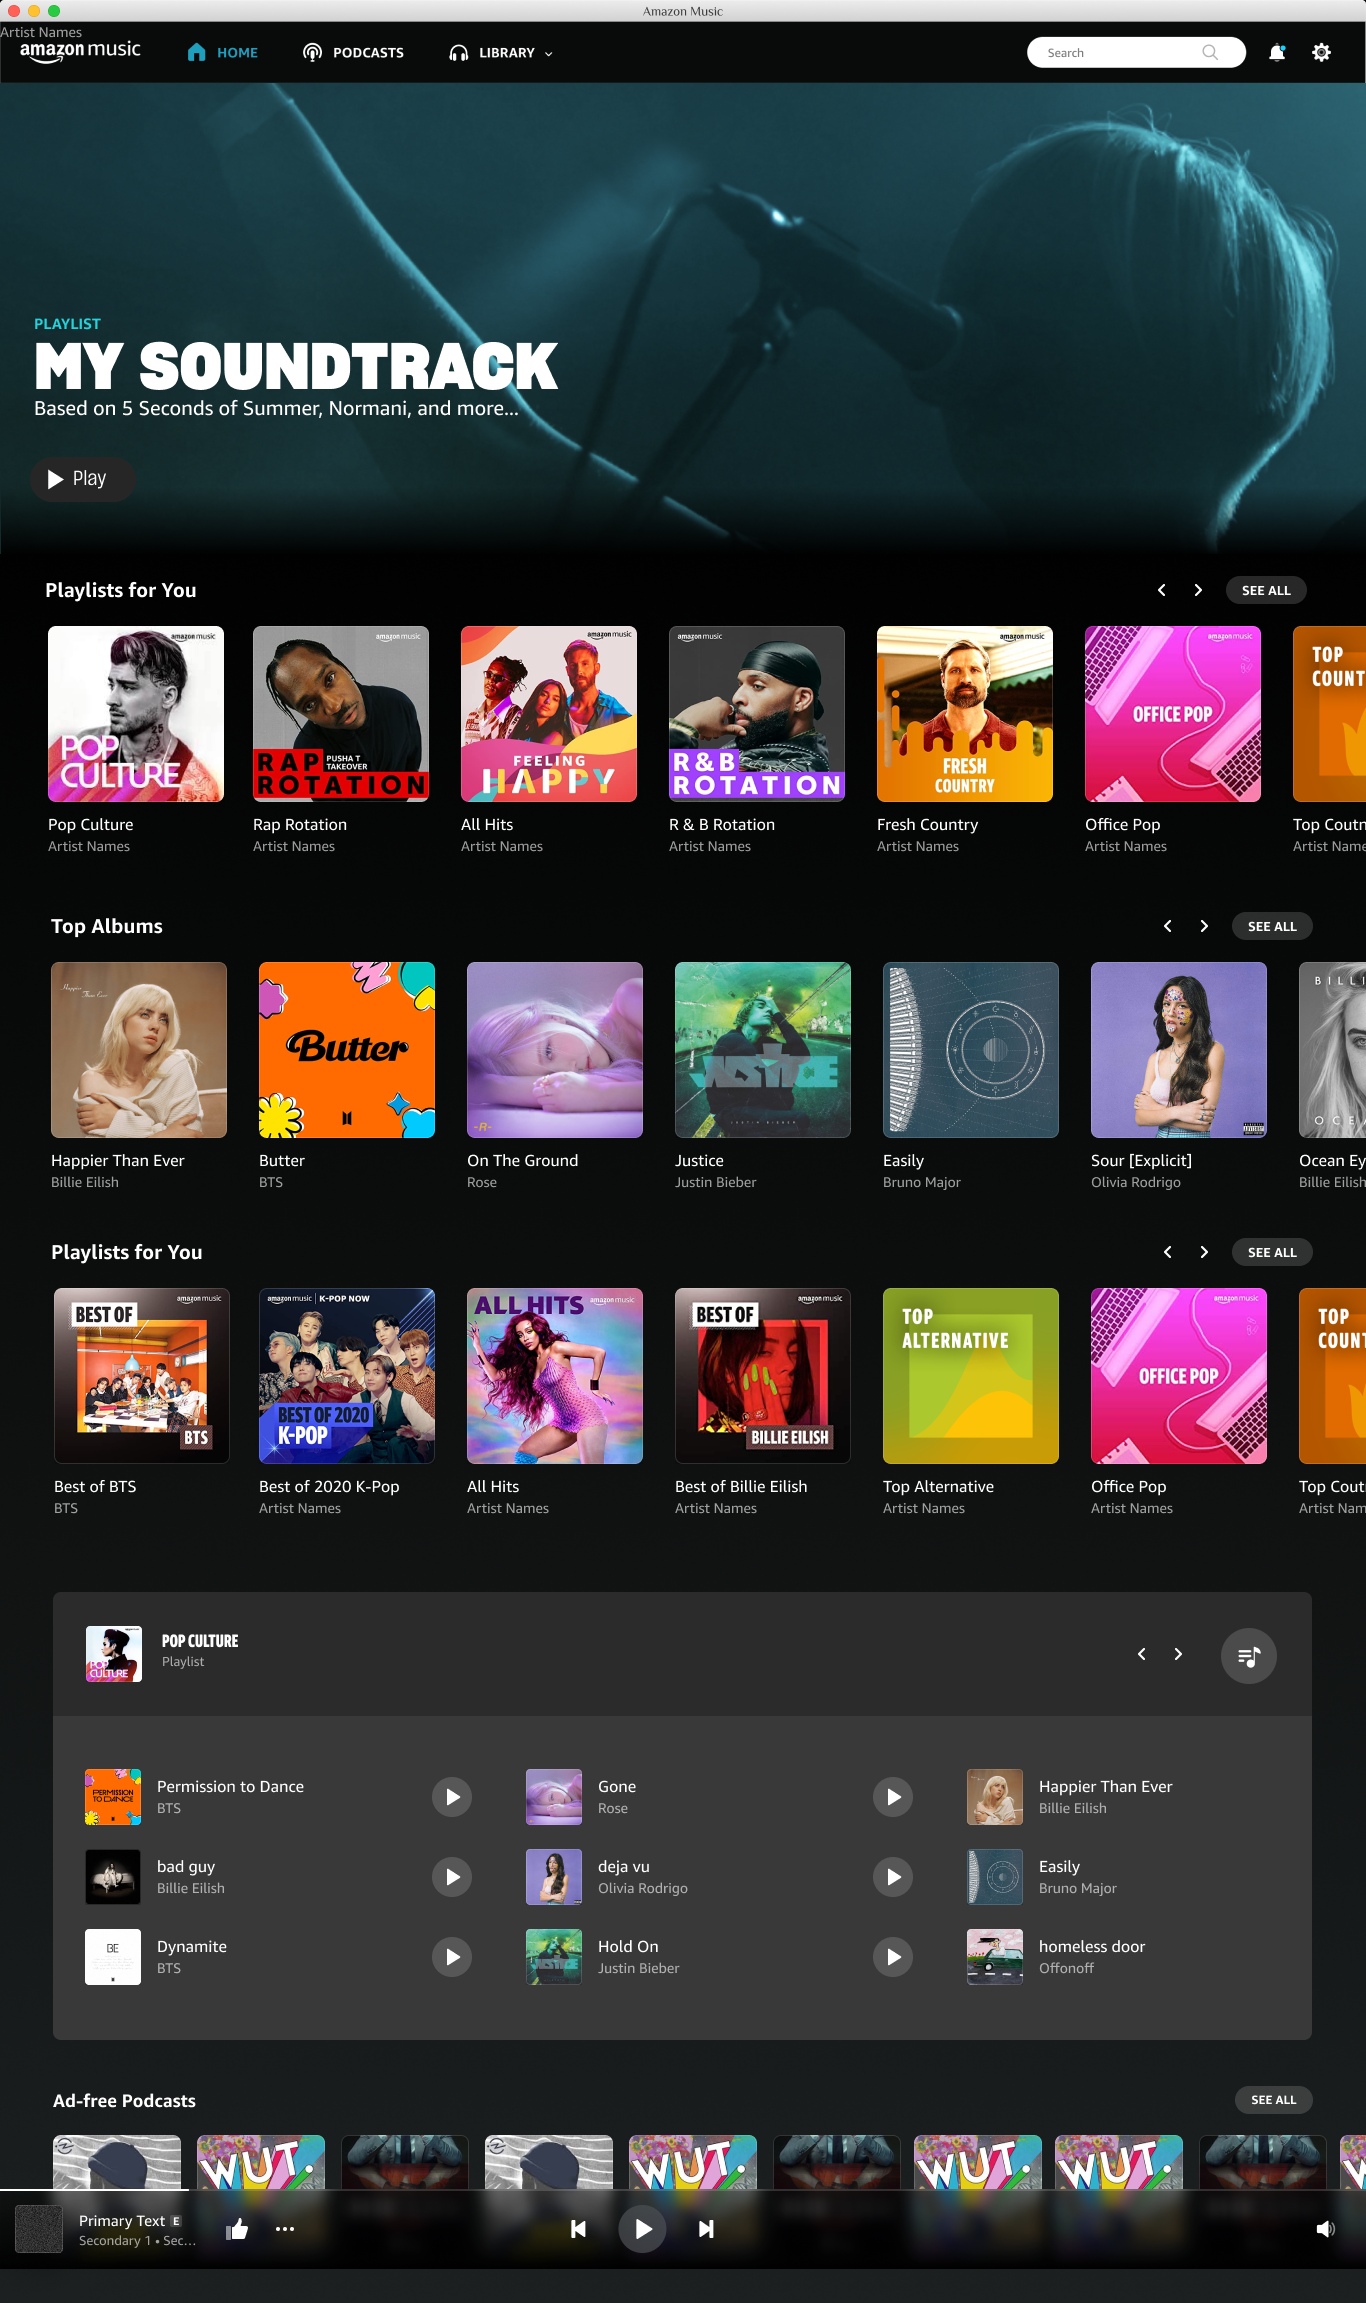
Task: Like the current track with thumbs up
Action: [237, 2229]
